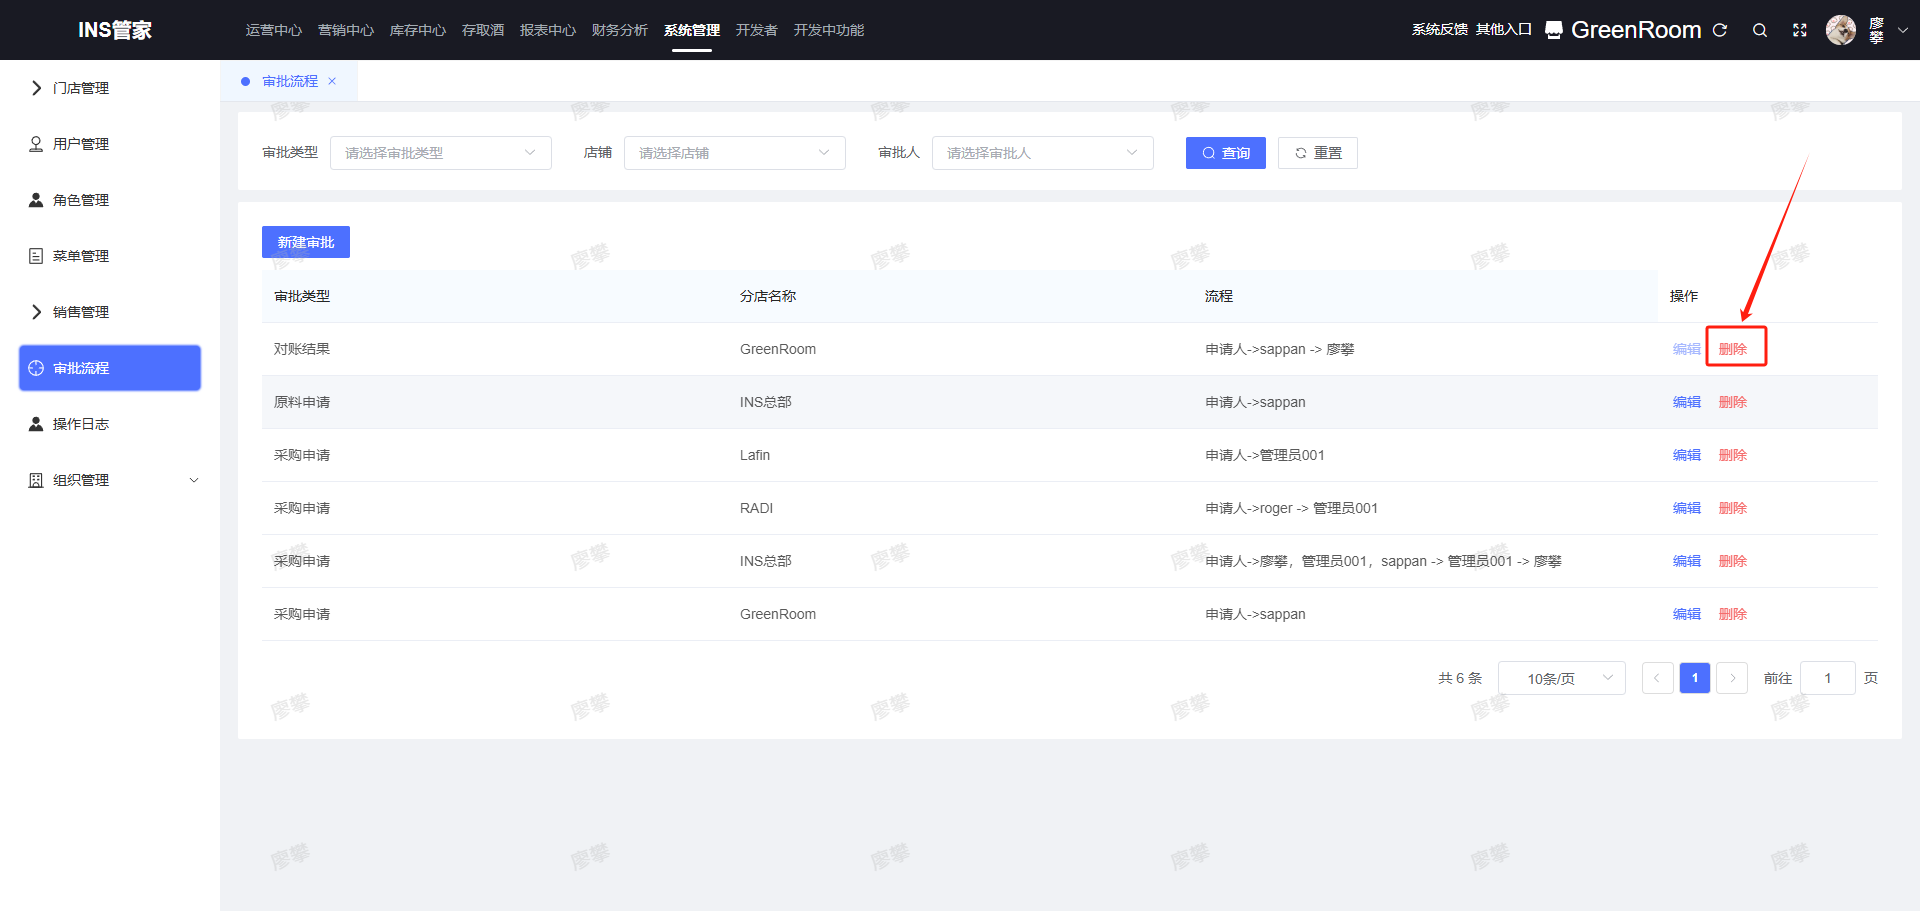Open the 请选择店铺 dropdown

pyautogui.click(x=735, y=153)
